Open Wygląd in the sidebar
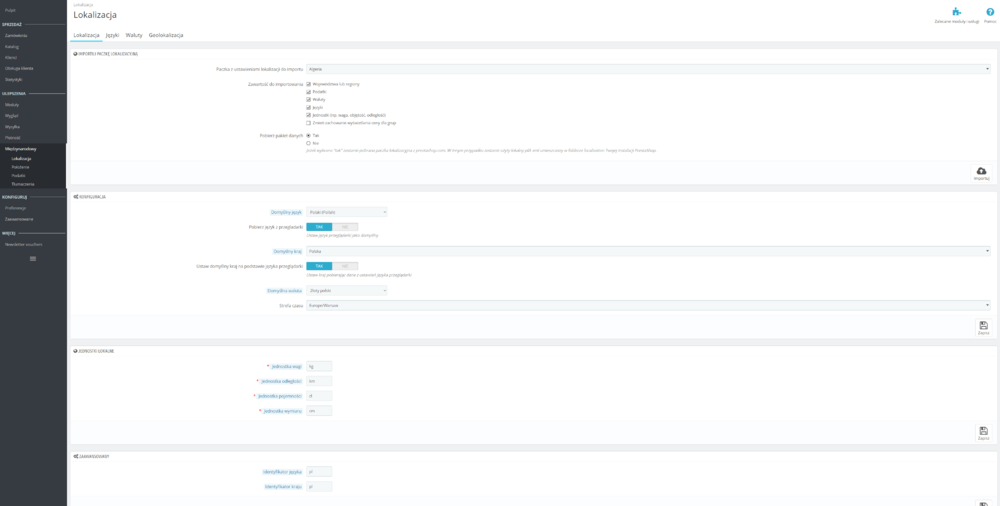This screenshot has height=506, width=1000. click(11, 115)
